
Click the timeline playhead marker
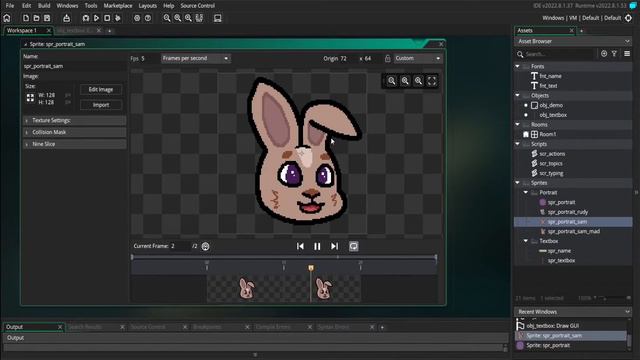click(x=311, y=268)
